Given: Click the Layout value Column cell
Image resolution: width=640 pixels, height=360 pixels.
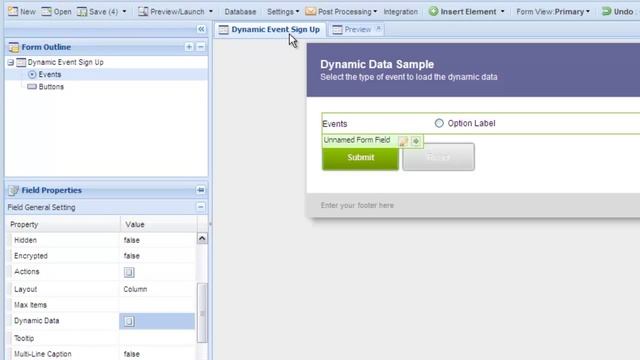Looking at the screenshot, I should (x=158, y=289).
